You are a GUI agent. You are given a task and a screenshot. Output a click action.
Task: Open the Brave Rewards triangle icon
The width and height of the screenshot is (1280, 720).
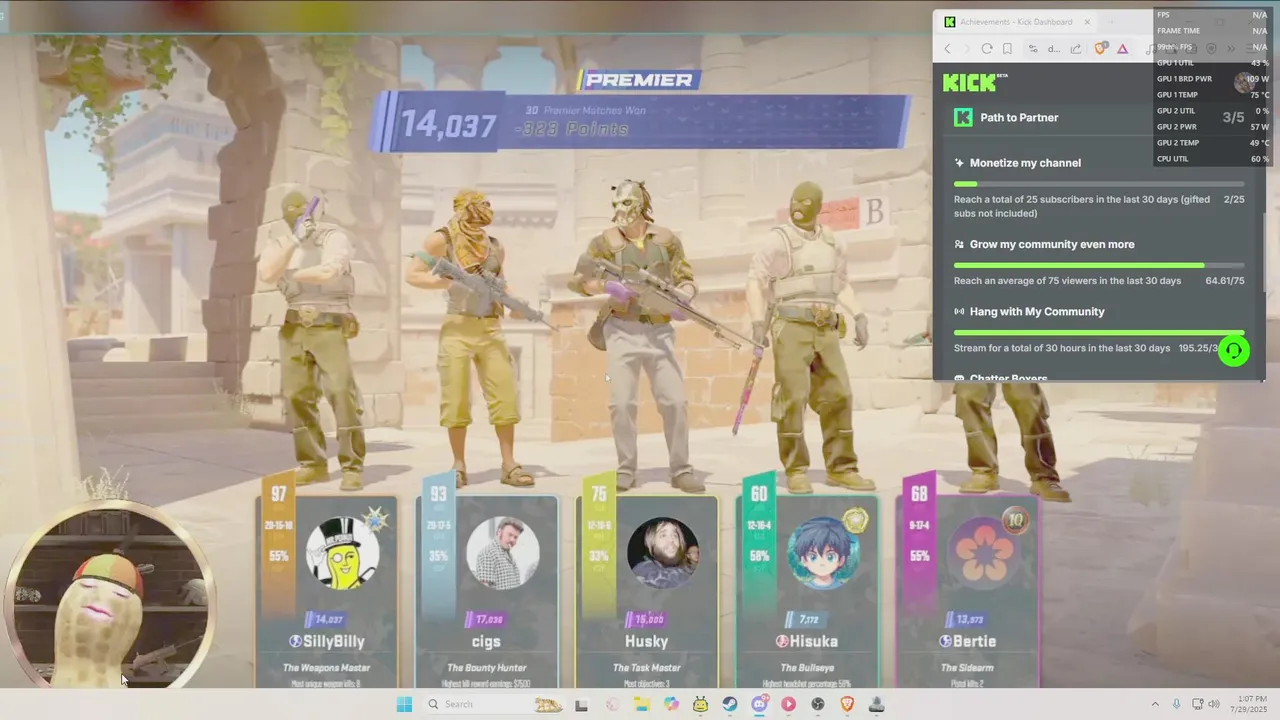tap(1122, 49)
